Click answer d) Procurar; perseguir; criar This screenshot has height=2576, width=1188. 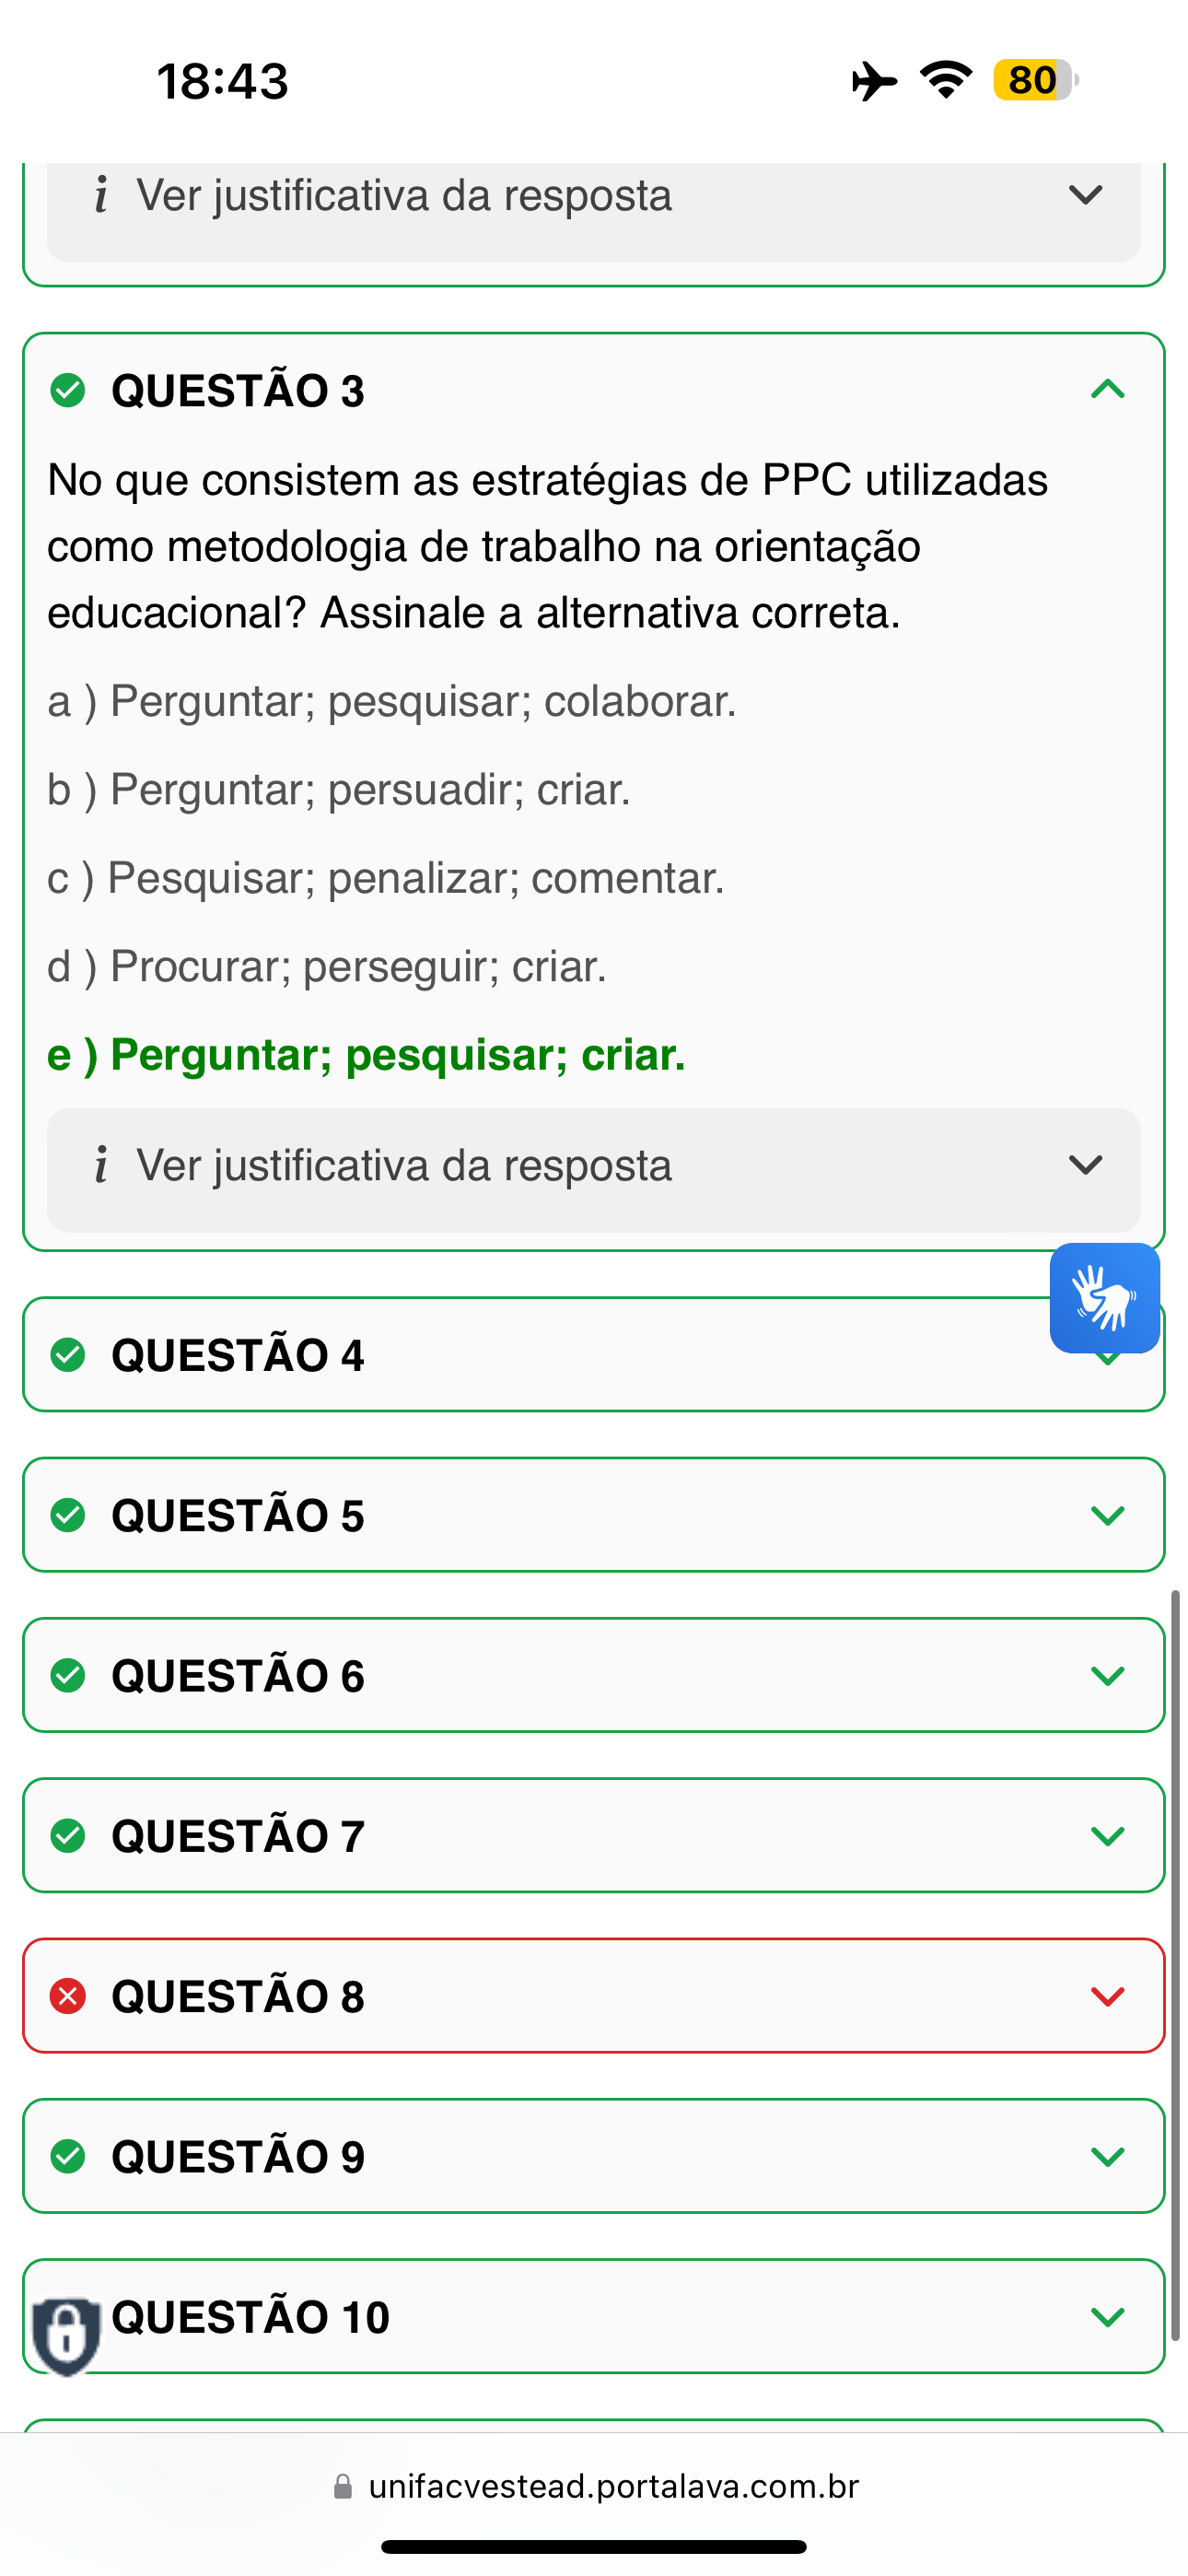(x=327, y=967)
